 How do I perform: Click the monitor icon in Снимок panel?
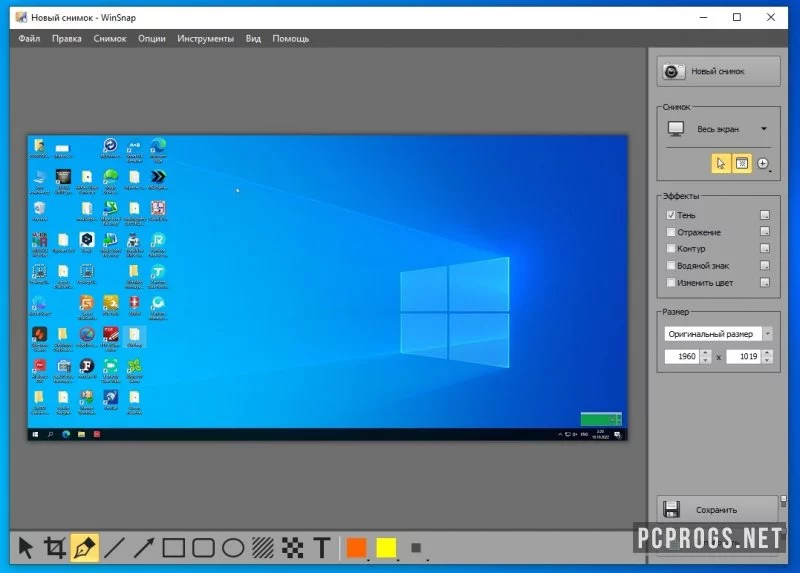[676, 129]
